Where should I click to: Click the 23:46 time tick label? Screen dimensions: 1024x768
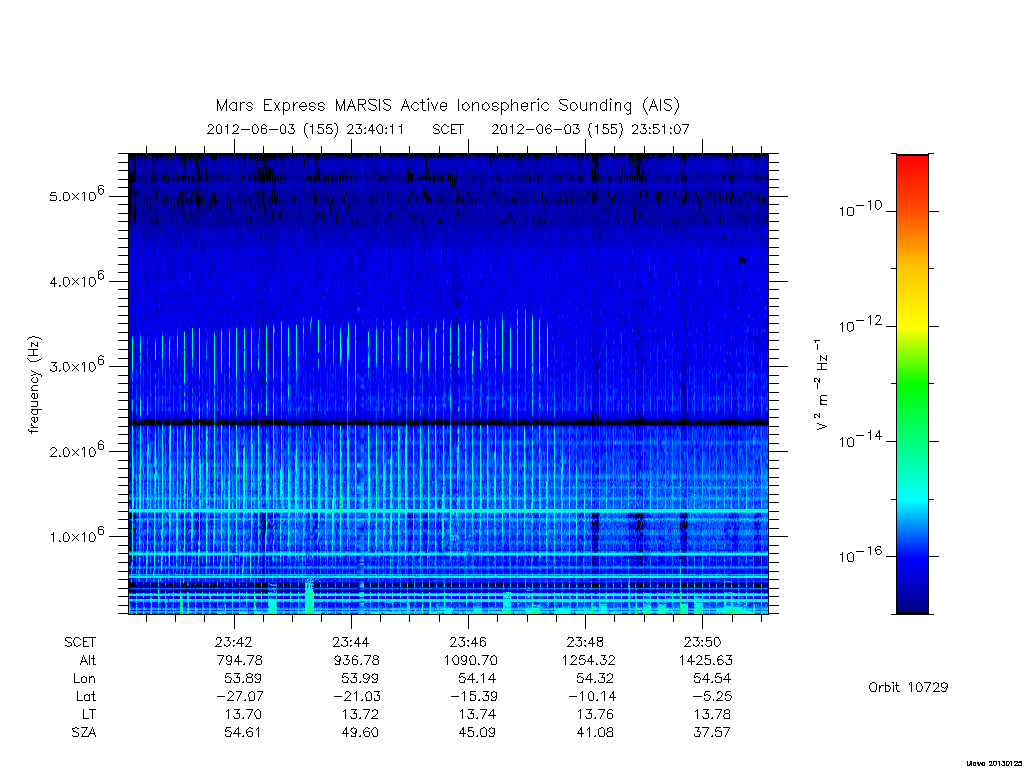point(468,643)
